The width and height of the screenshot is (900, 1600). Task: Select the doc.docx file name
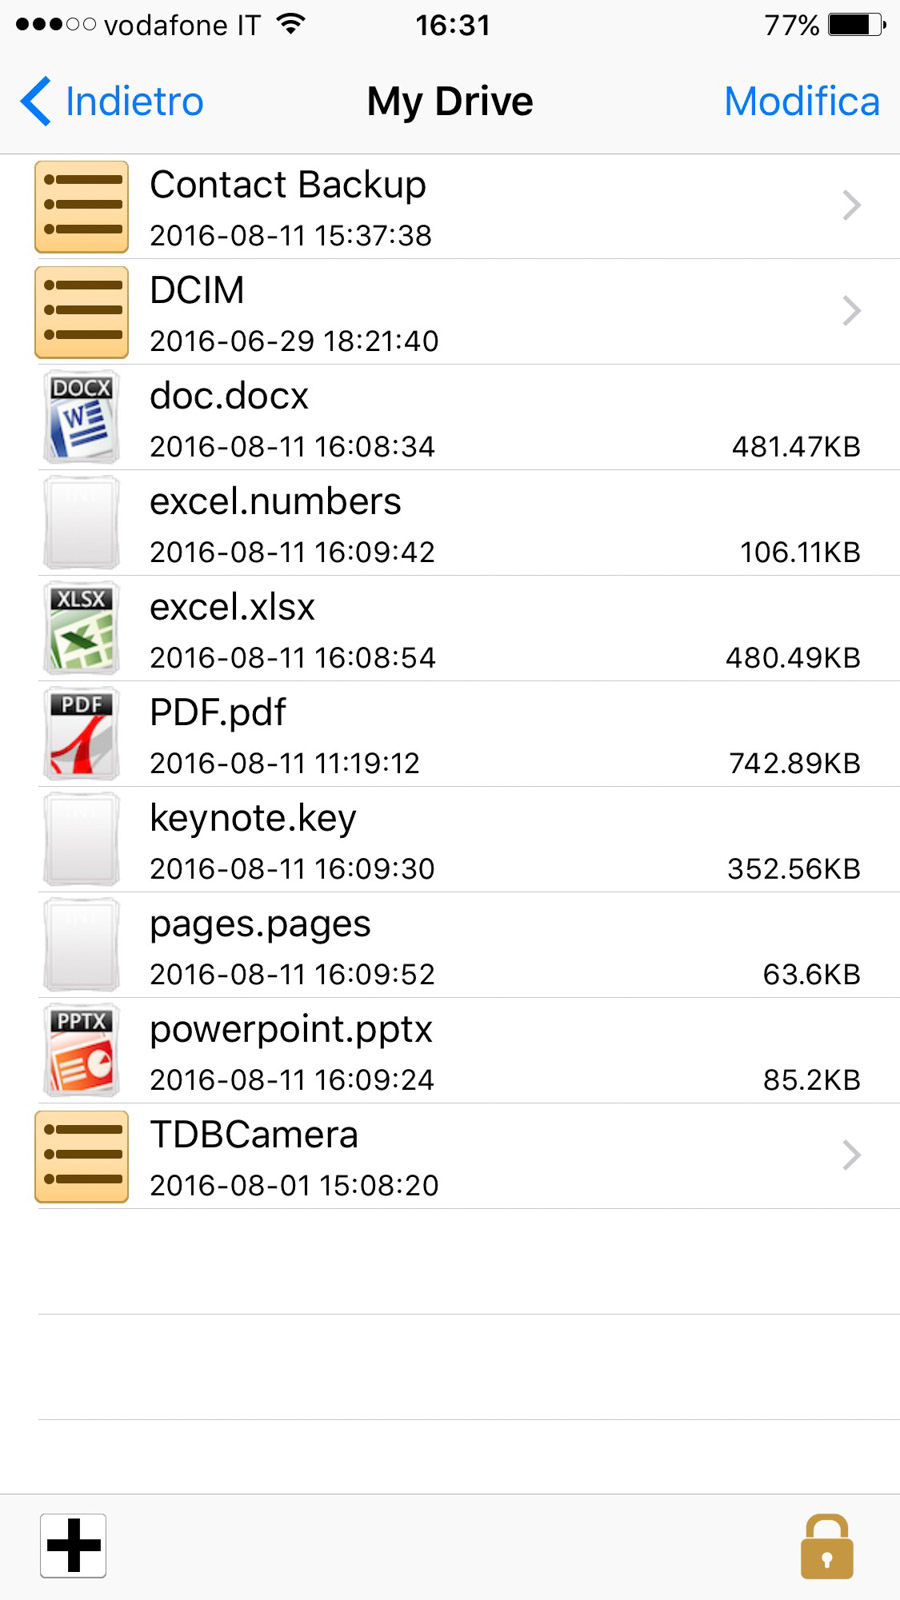(x=229, y=396)
